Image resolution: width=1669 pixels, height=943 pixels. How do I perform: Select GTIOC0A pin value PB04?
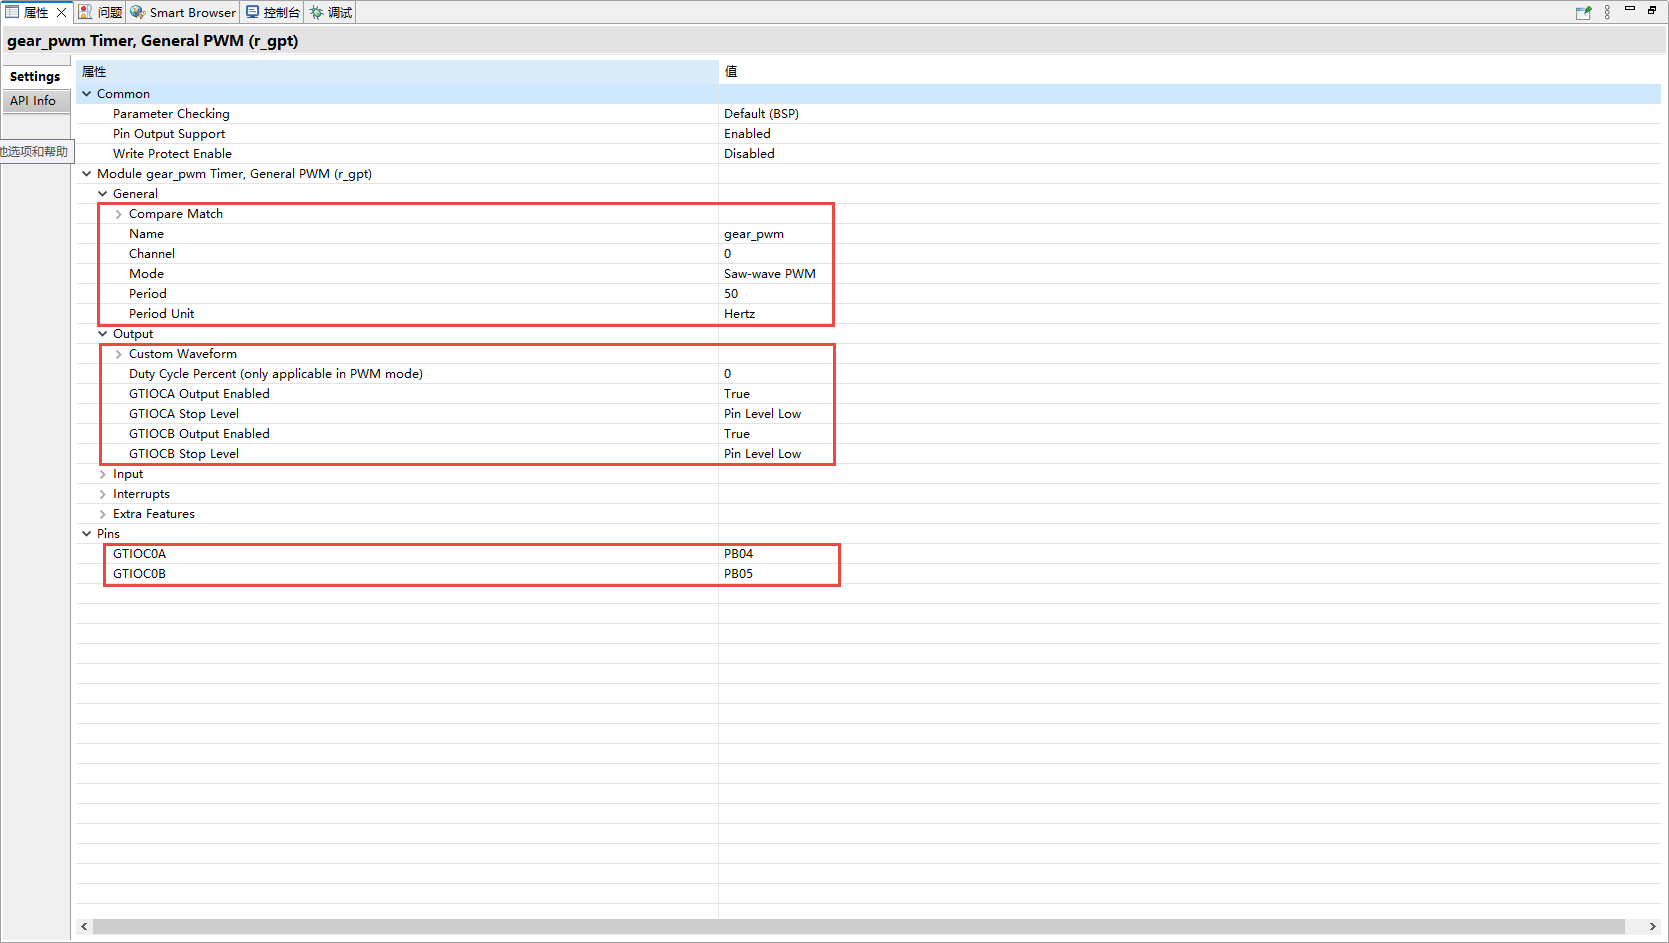738,554
